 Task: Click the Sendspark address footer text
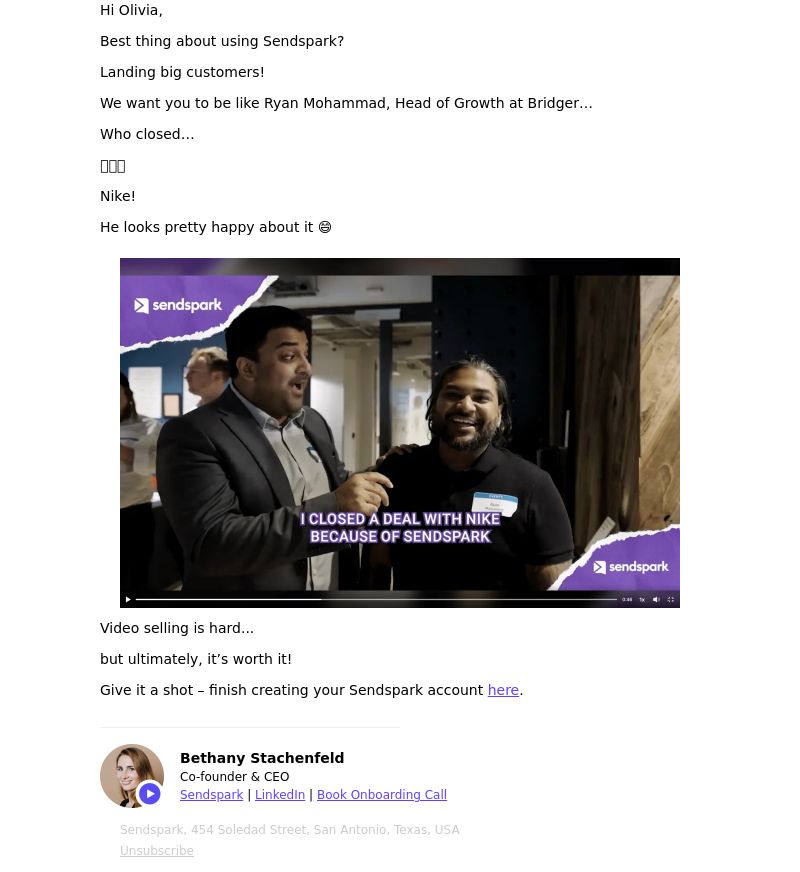pos(290,830)
